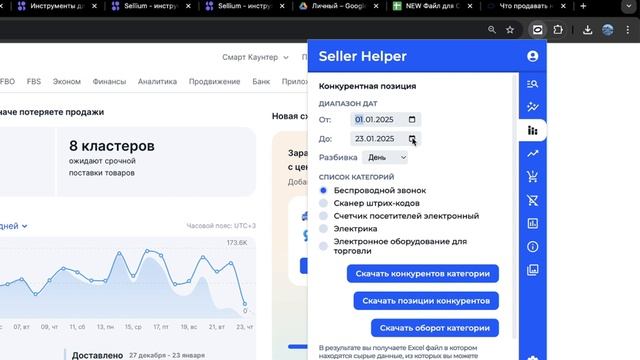This screenshot has height=360, width=640.
Task: Click the browser zoom magnifier icon
Action: 492,29
